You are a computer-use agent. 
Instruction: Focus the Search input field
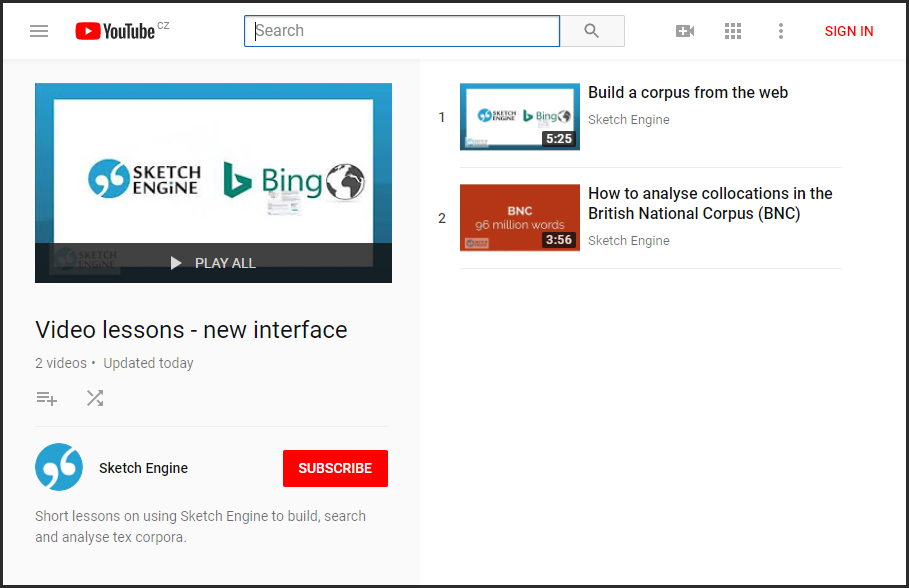[402, 31]
